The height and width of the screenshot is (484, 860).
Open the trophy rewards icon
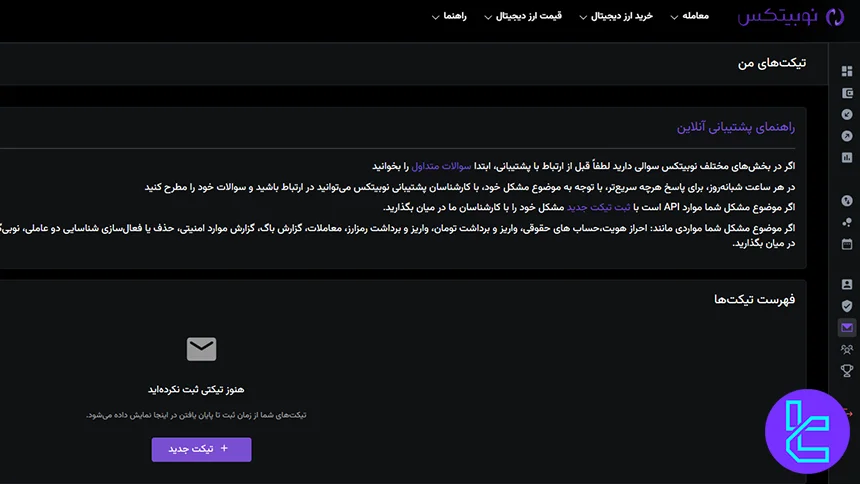pyautogui.click(x=847, y=371)
